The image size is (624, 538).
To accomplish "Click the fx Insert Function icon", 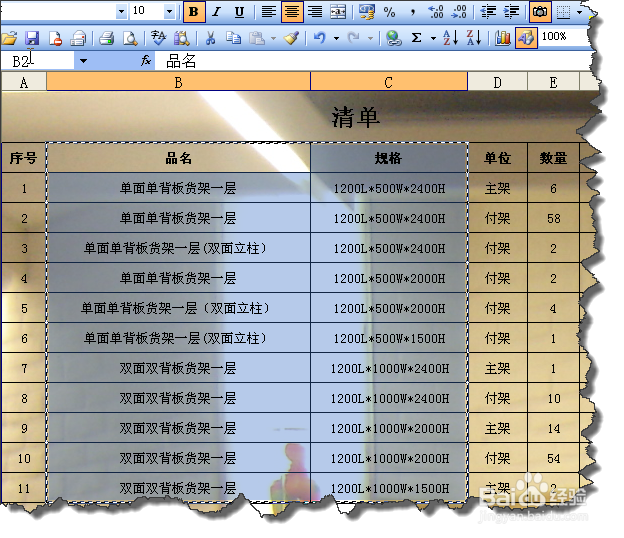I will click(x=146, y=60).
